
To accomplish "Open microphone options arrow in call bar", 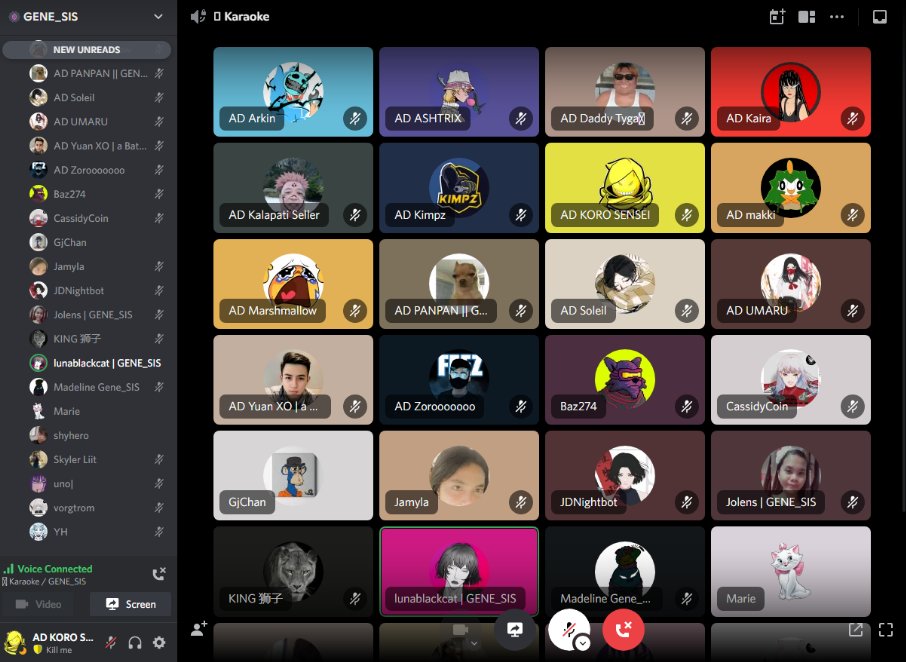I will tap(582, 643).
